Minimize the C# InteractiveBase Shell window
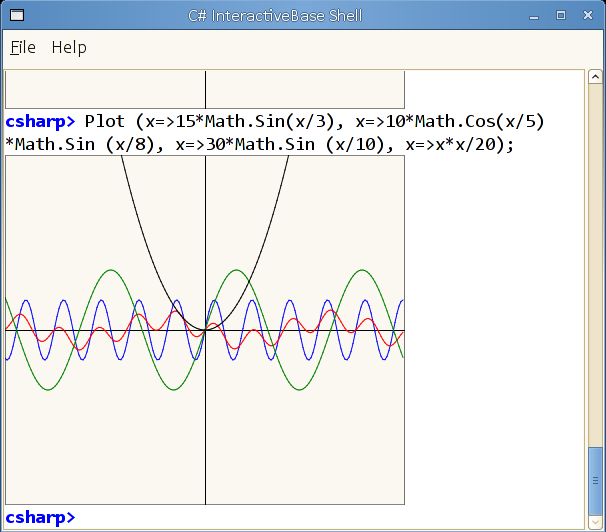This screenshot has width=606, height=532. [534, 16]
